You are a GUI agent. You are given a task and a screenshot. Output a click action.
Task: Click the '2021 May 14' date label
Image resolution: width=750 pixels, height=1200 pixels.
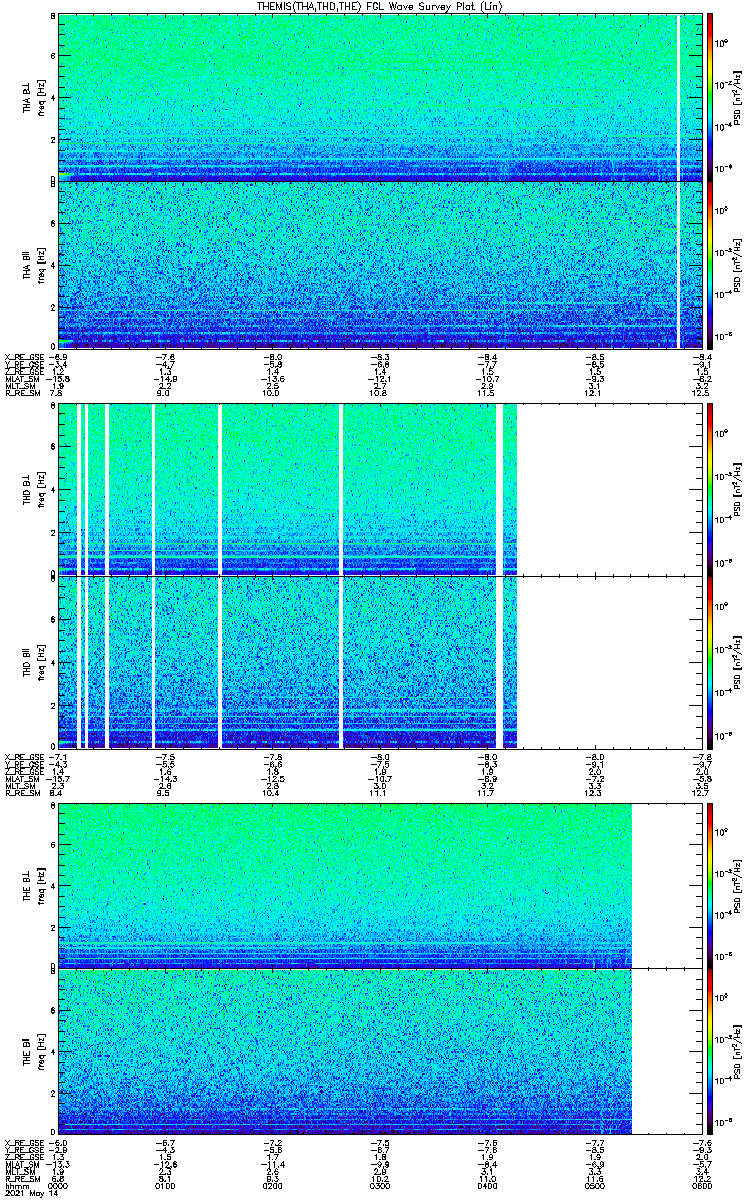(x=29, y=1194)
